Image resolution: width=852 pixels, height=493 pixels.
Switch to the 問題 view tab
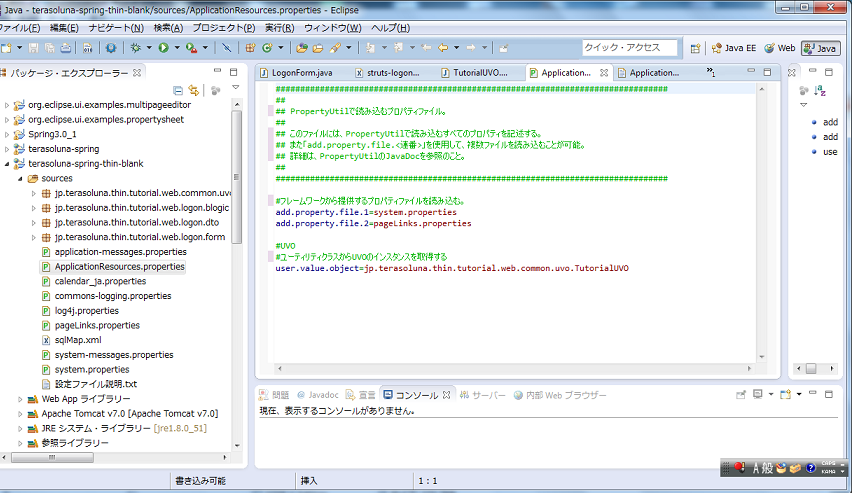(x=274, y=395)
